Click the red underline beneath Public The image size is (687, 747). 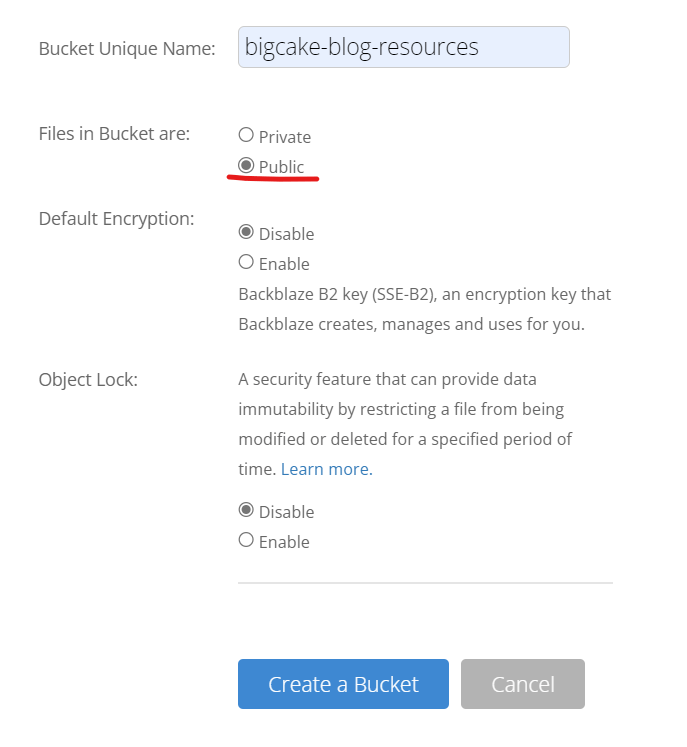click(x=273, y=180)
